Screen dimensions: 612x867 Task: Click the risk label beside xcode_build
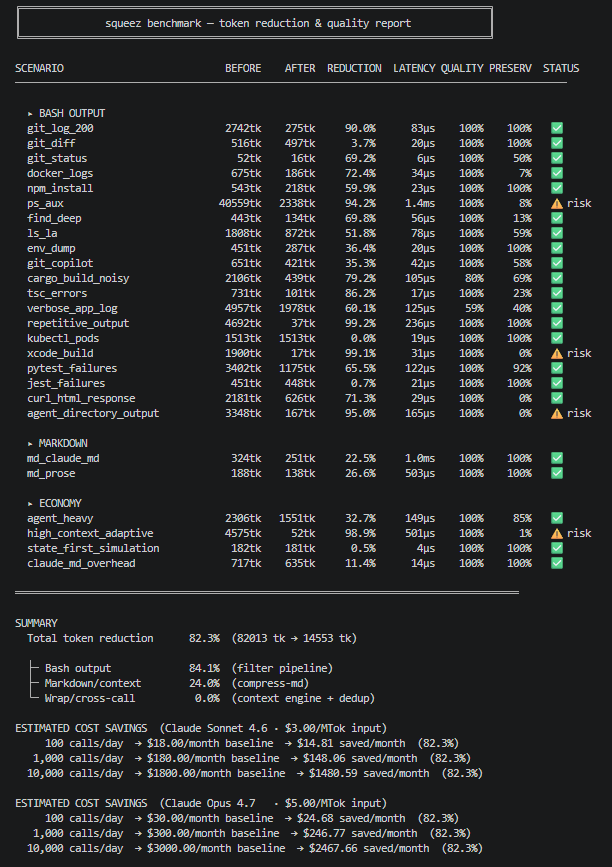pyautogui.click(x=579, y=353)
